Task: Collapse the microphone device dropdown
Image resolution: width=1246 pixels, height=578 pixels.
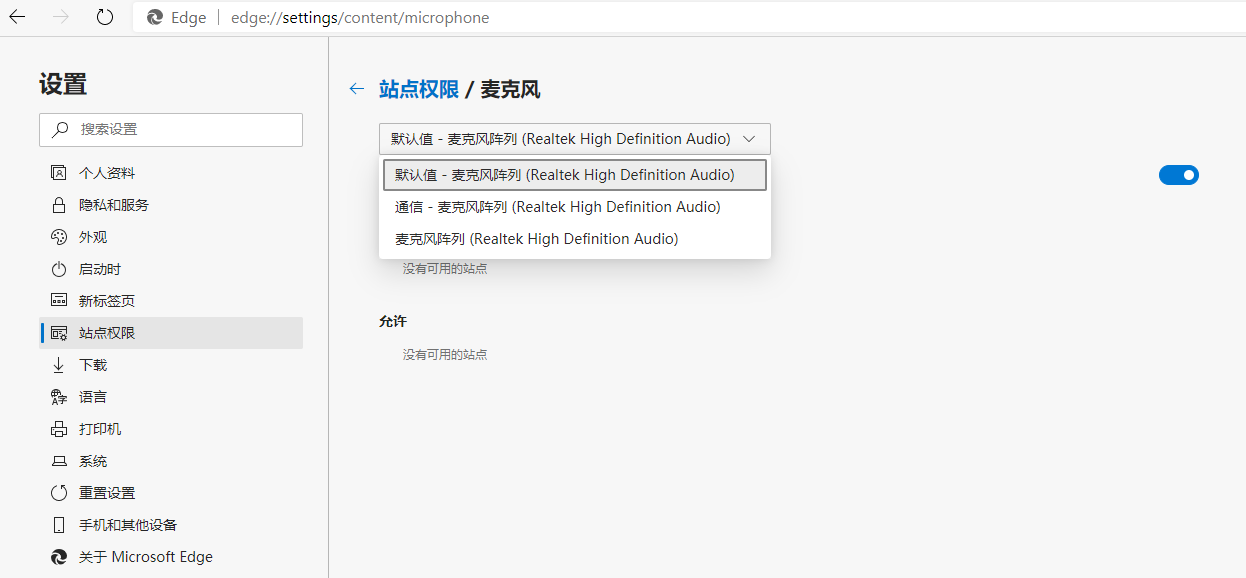Action: pyautogui.click(x=575, y=139)
